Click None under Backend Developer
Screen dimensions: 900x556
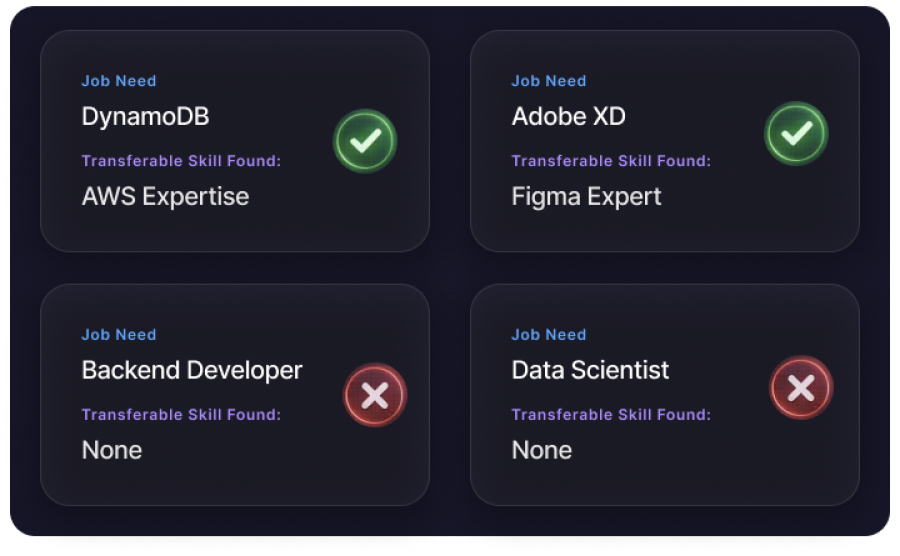(x=112, y=450)
